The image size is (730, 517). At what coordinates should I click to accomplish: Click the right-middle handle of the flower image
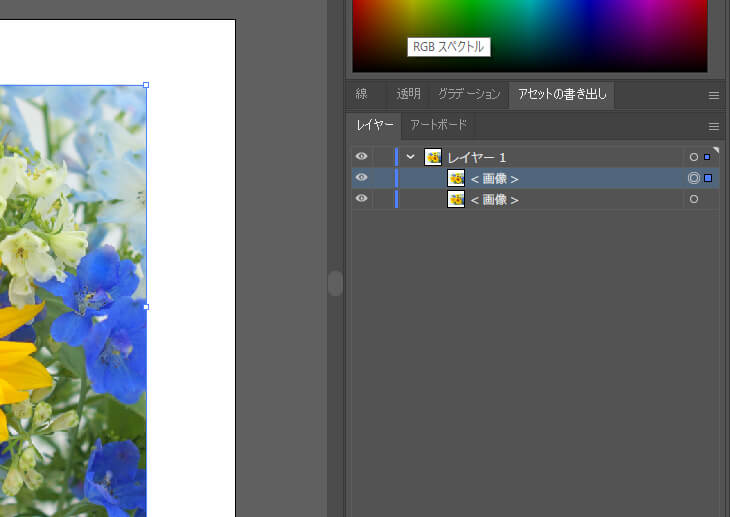tap(146, 307)
